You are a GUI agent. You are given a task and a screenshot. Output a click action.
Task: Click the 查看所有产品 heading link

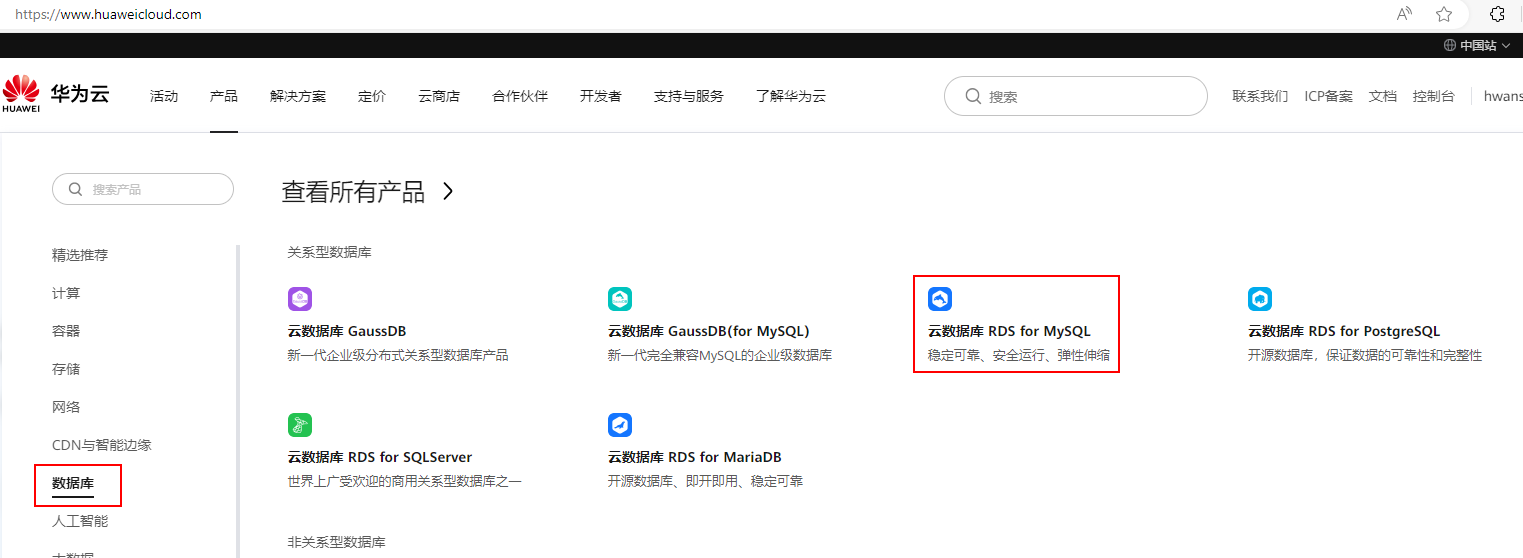pos(353,191)
